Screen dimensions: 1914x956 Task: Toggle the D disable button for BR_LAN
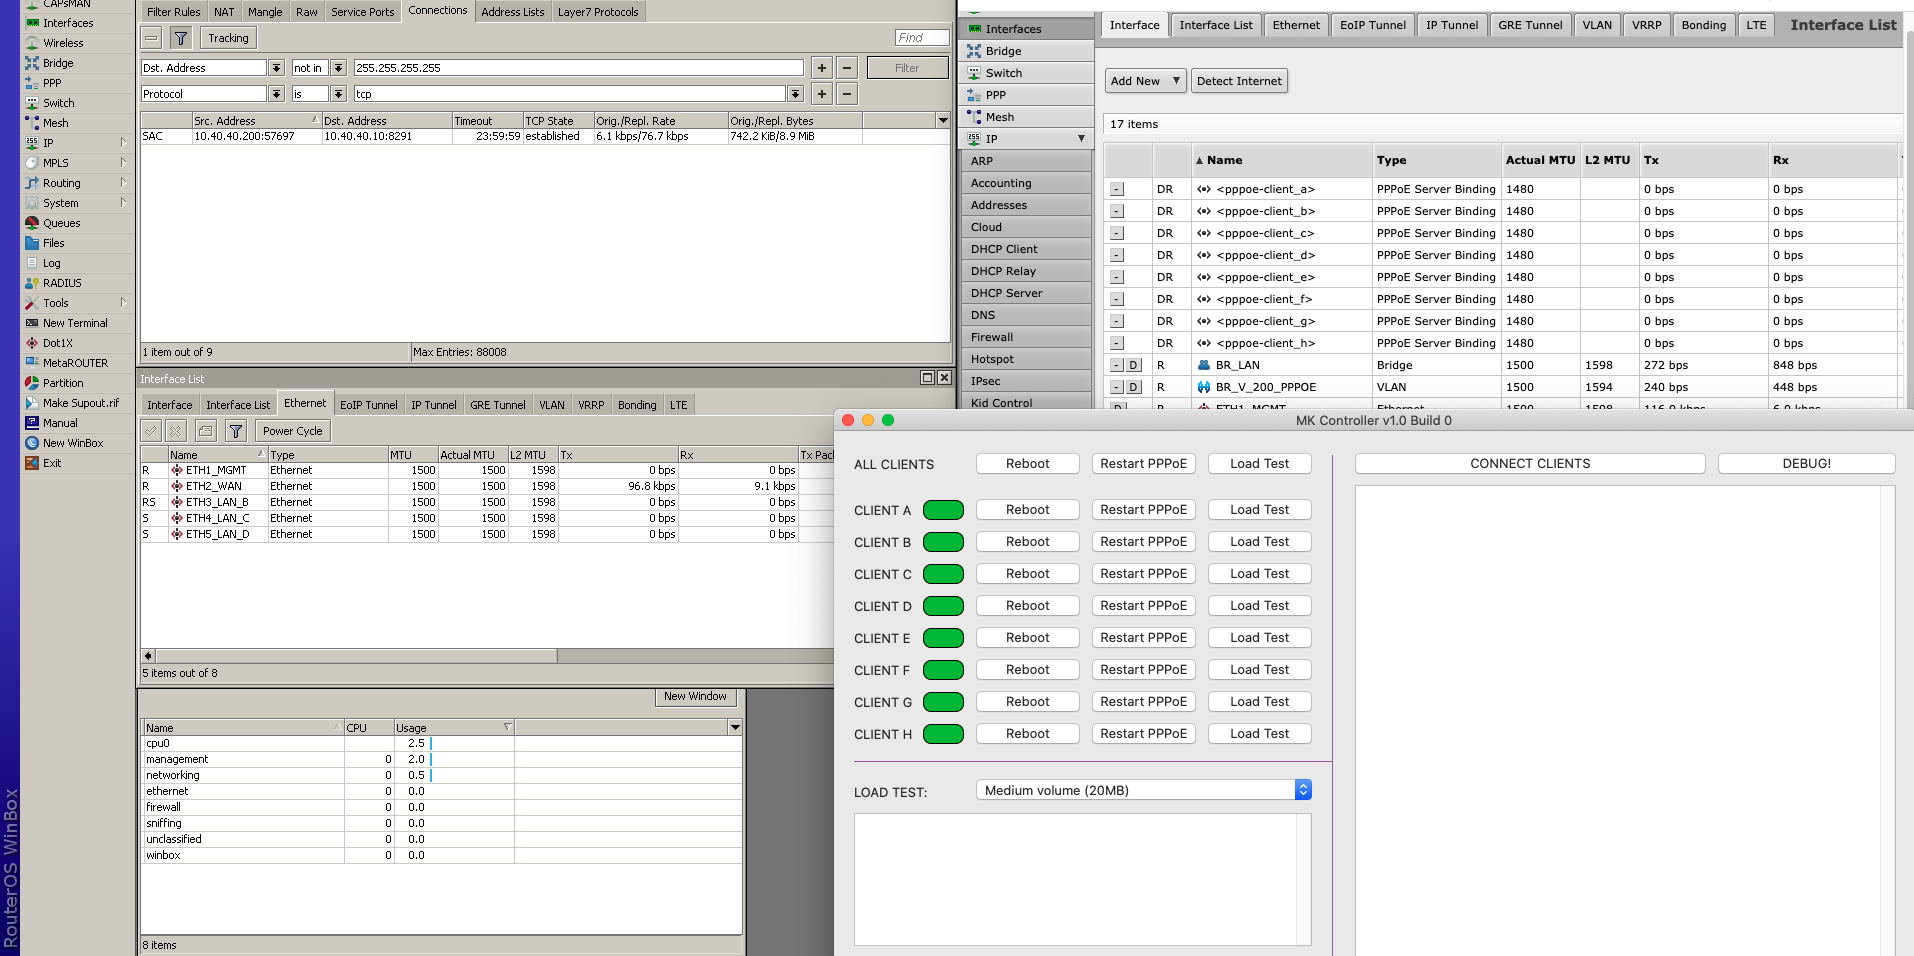[x=1134, y=366]
